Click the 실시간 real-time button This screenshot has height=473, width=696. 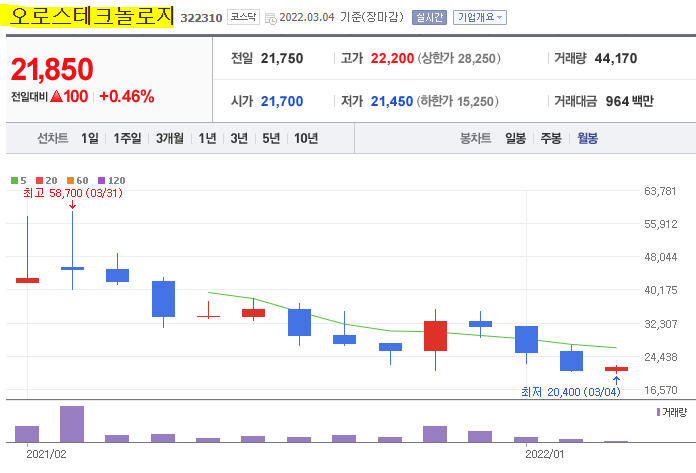point(429,17)
